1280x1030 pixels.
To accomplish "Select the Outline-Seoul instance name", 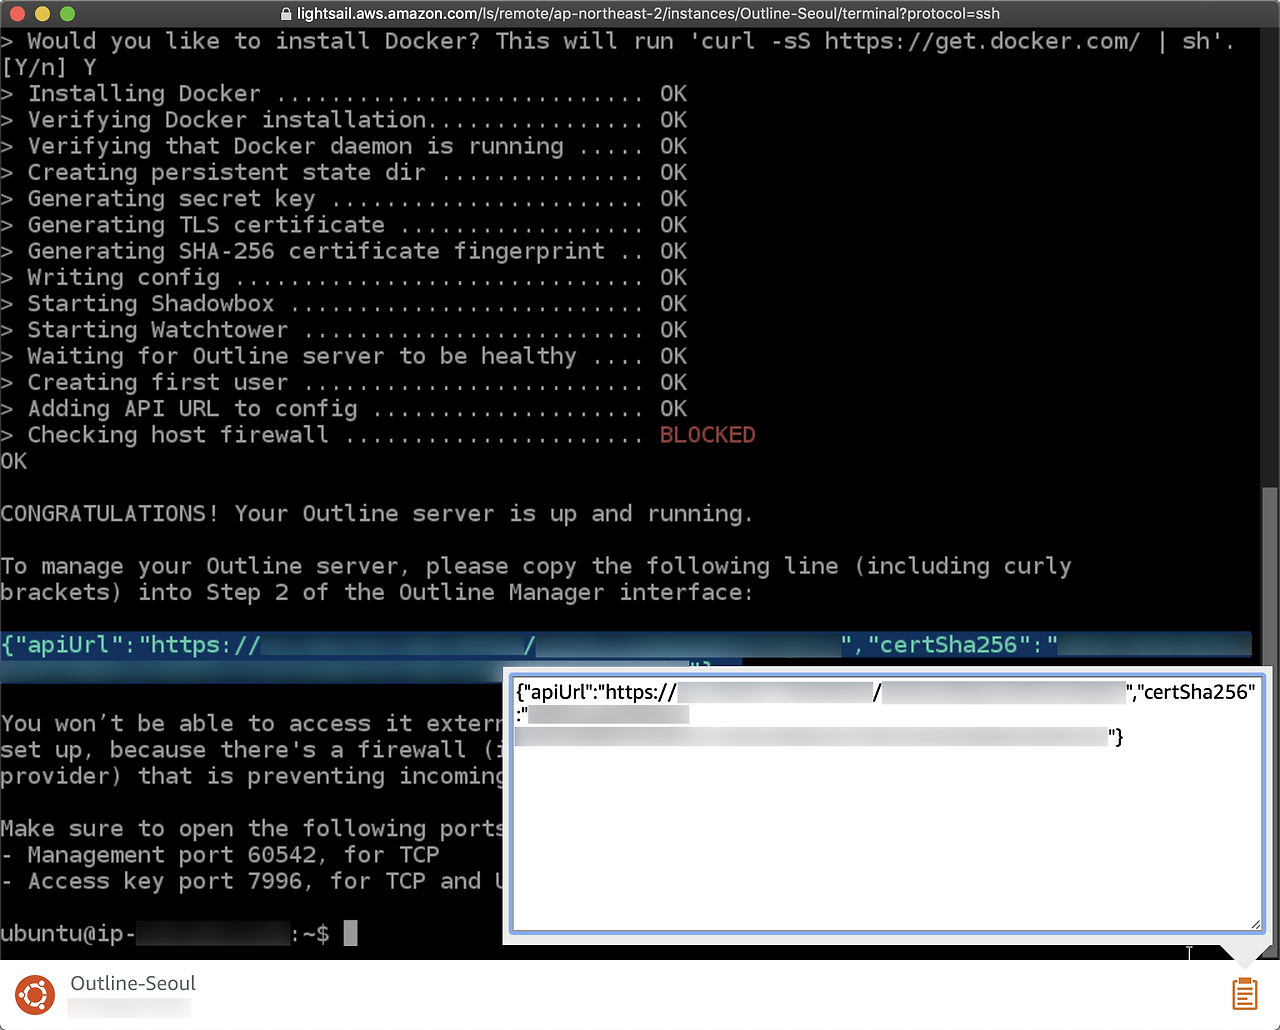I will pyautogui.click(x=132, y=983).
